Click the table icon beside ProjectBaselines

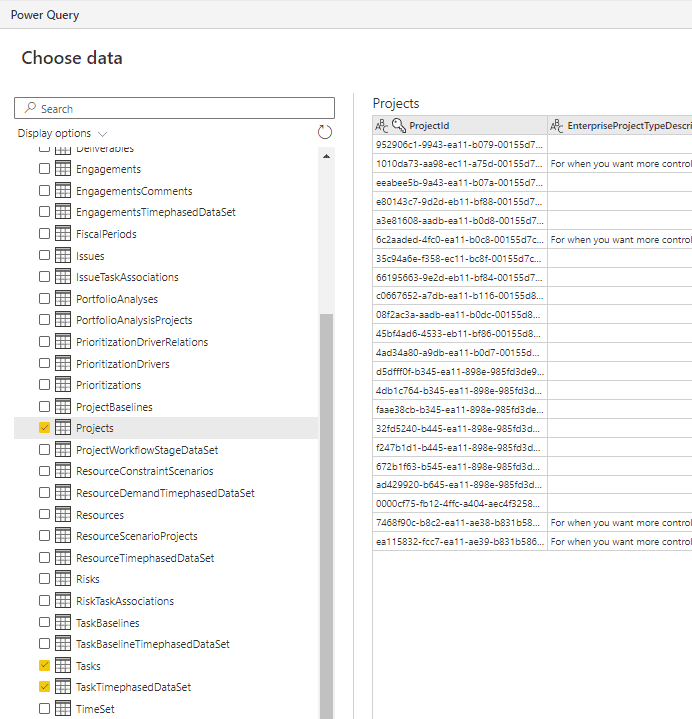coord(63,406)
